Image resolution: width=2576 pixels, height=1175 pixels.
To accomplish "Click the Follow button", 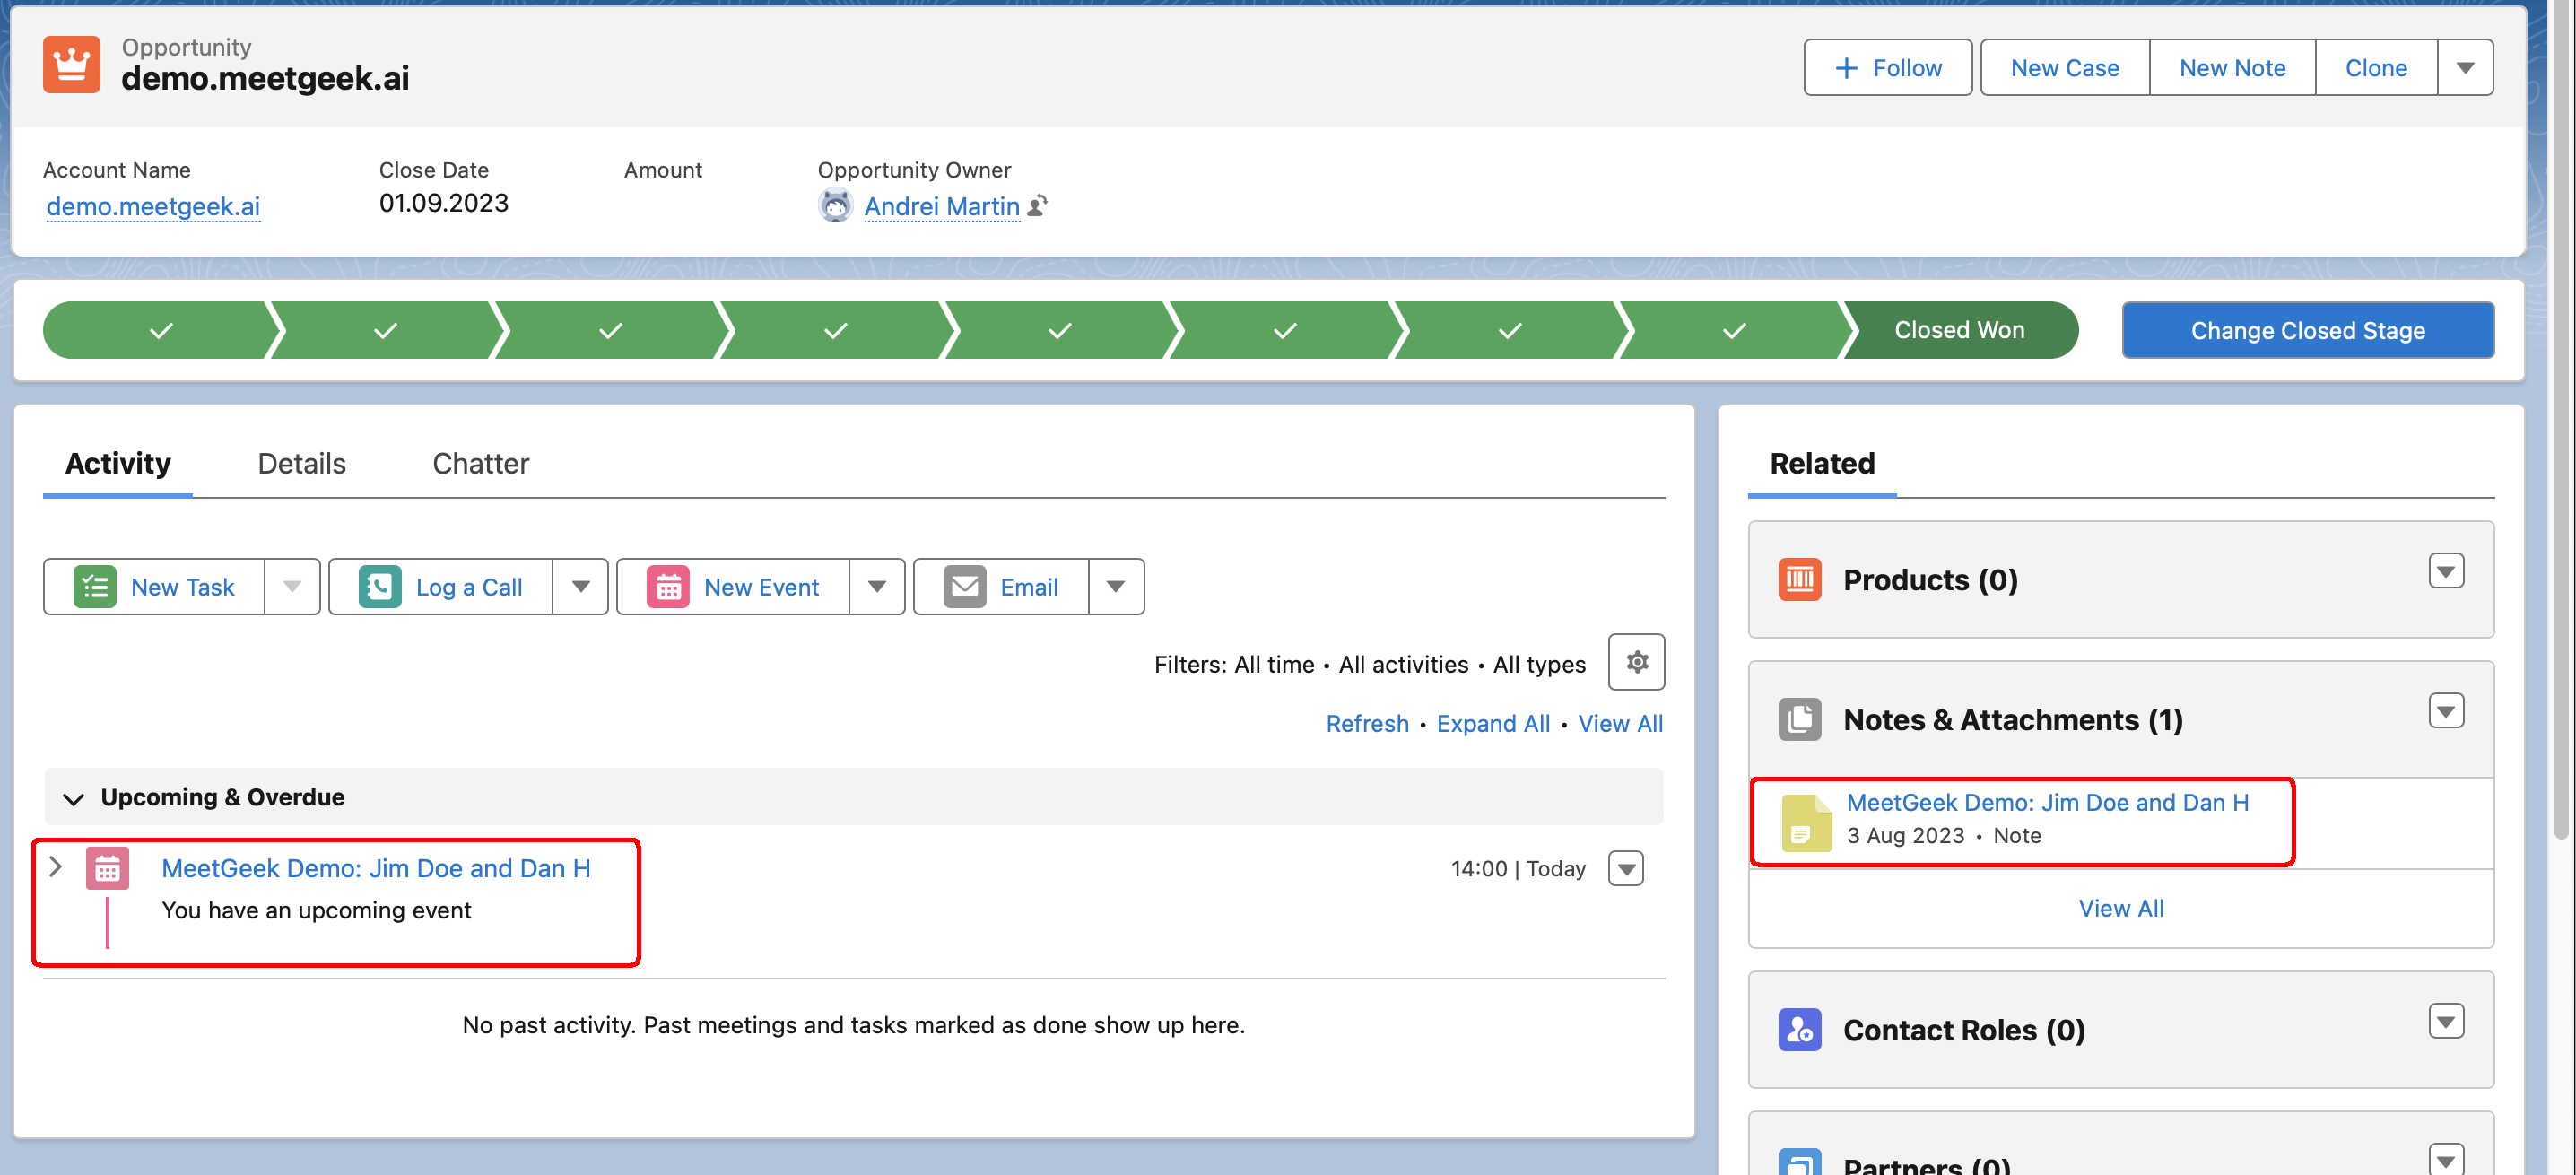I will pos(1887,68).
